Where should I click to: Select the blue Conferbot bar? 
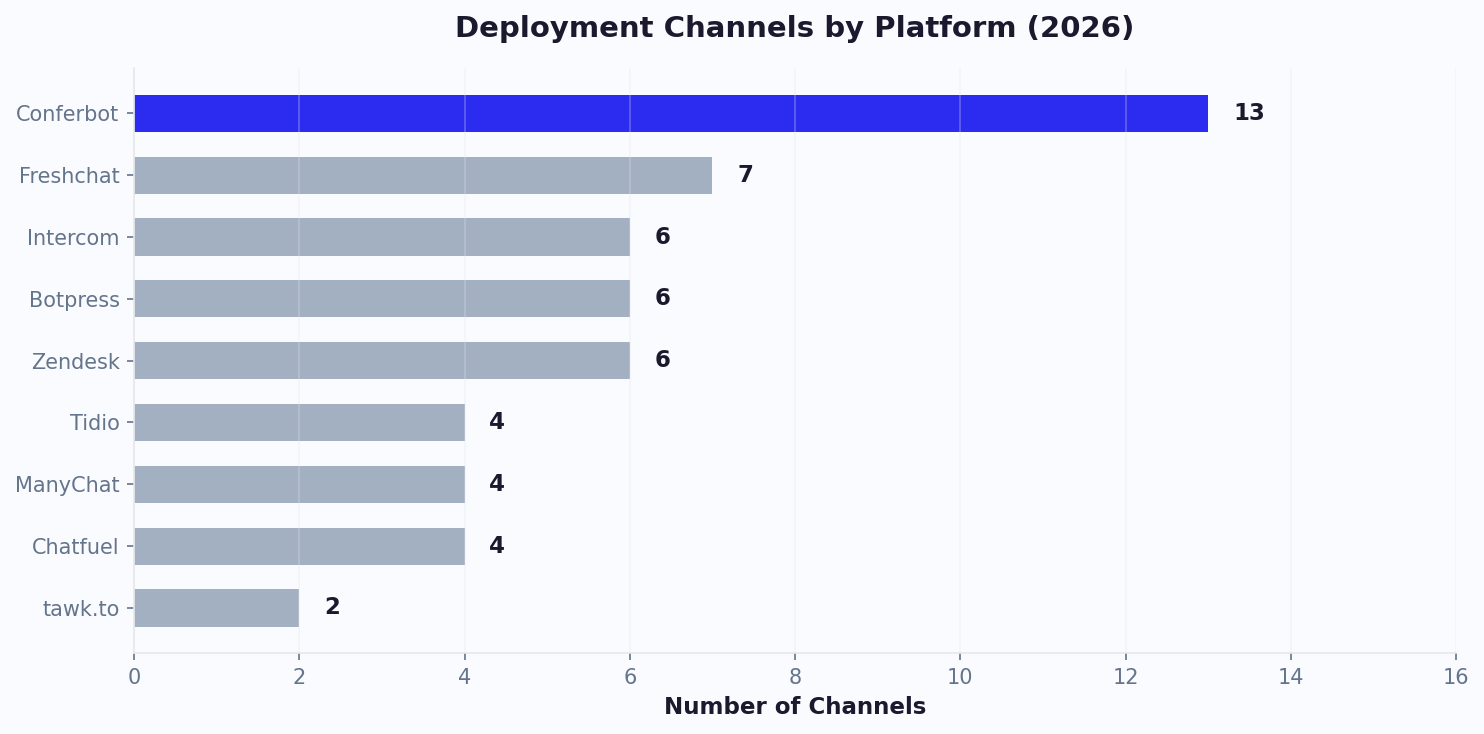(x=670, y=113)
